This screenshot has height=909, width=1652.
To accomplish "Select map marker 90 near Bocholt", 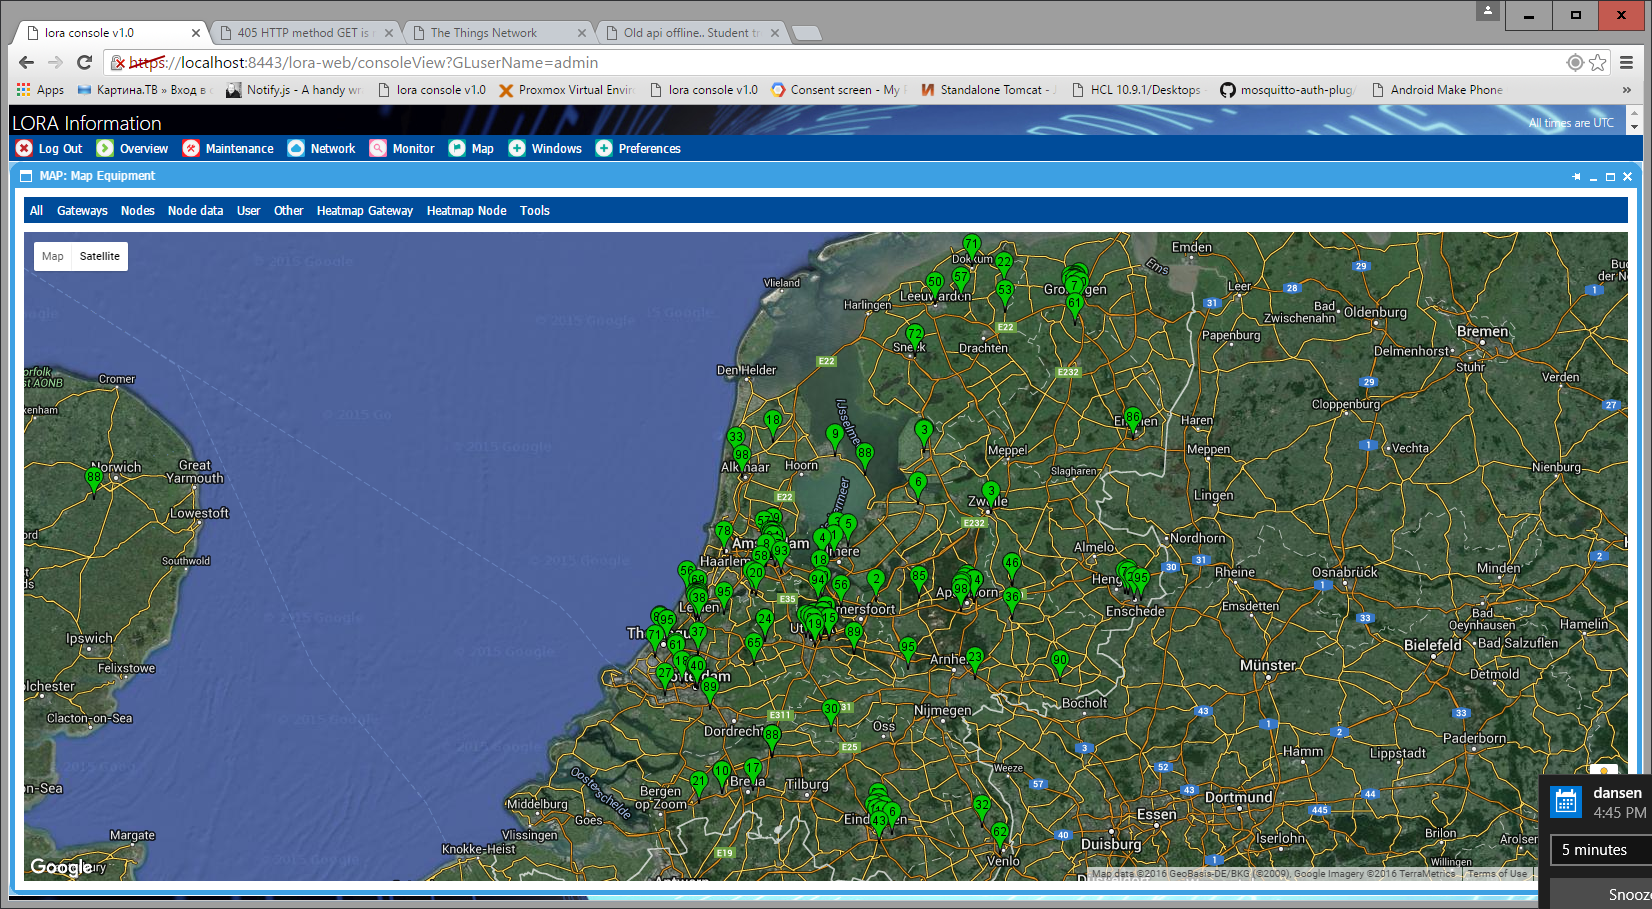I will coord(1060,663).
